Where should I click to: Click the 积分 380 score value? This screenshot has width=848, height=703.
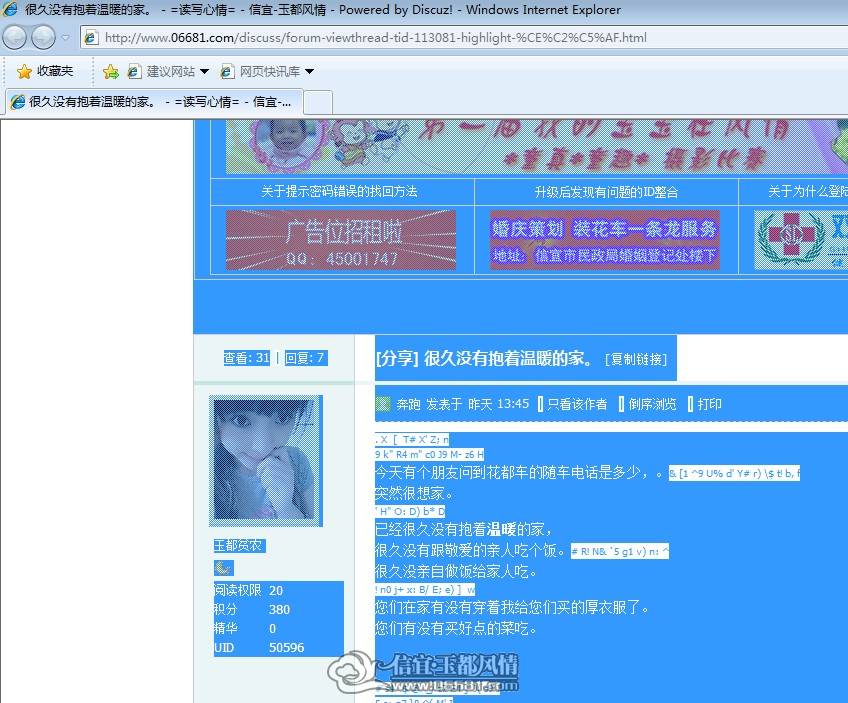pyautogui.click(x=279, y=609)
